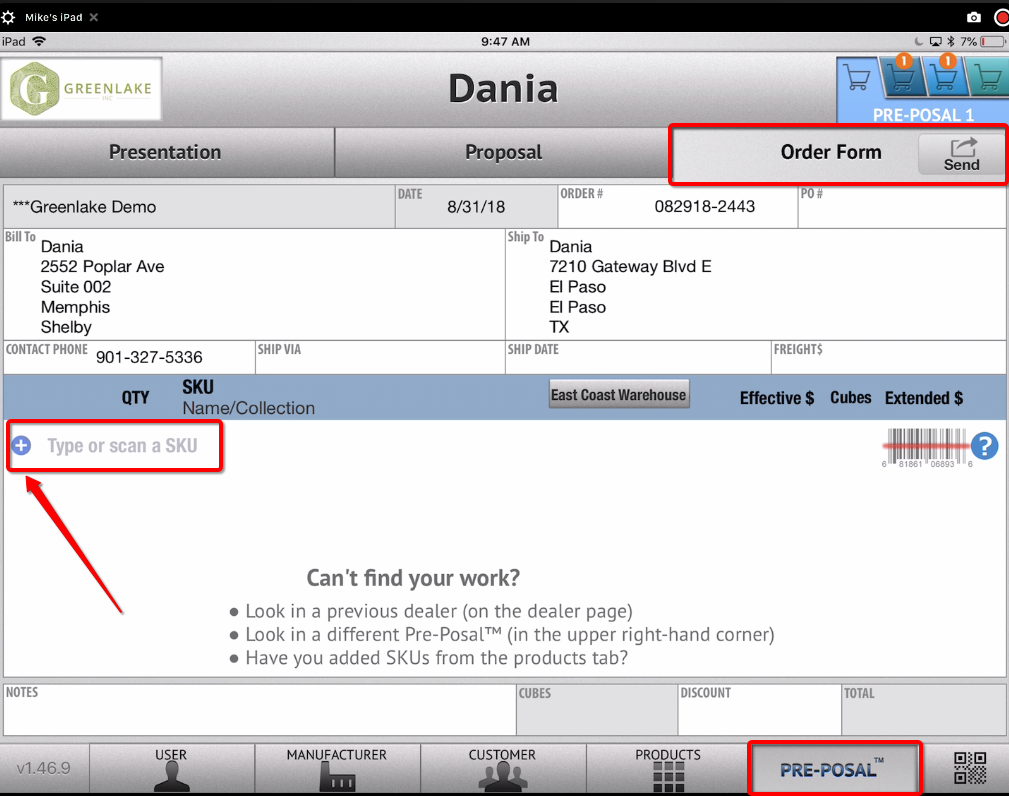The height and width of the screenshot is (796, 1009).
Task: Click the Can't find your work? heading
Action: [x=413, y=578]
